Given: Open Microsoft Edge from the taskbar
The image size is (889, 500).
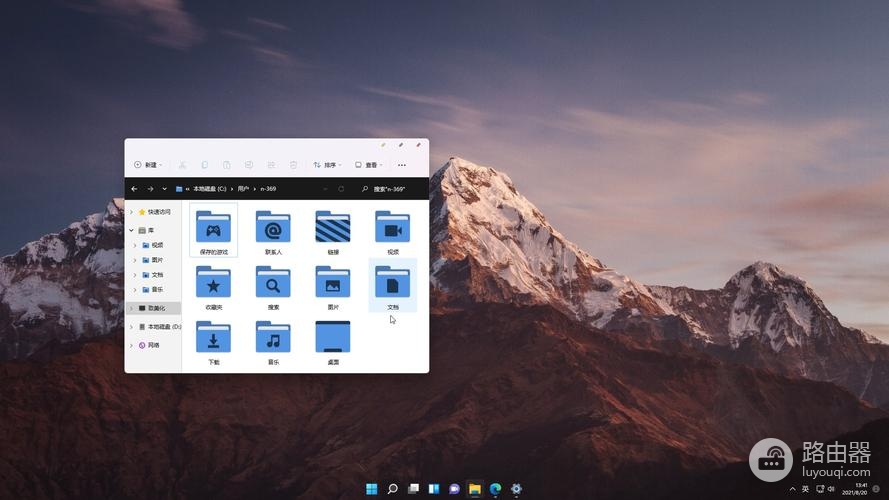Looking at the screenshot, I should [495, 489].
